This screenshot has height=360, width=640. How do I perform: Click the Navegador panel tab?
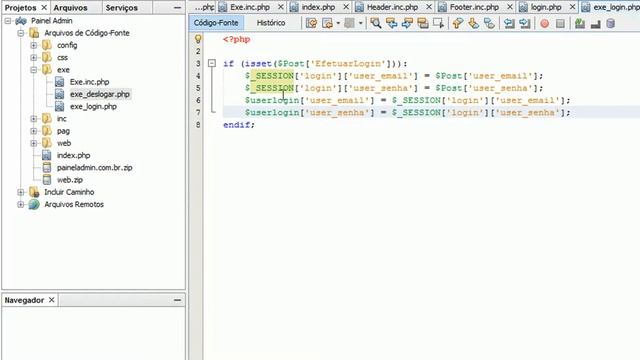[x=24, y=300]
